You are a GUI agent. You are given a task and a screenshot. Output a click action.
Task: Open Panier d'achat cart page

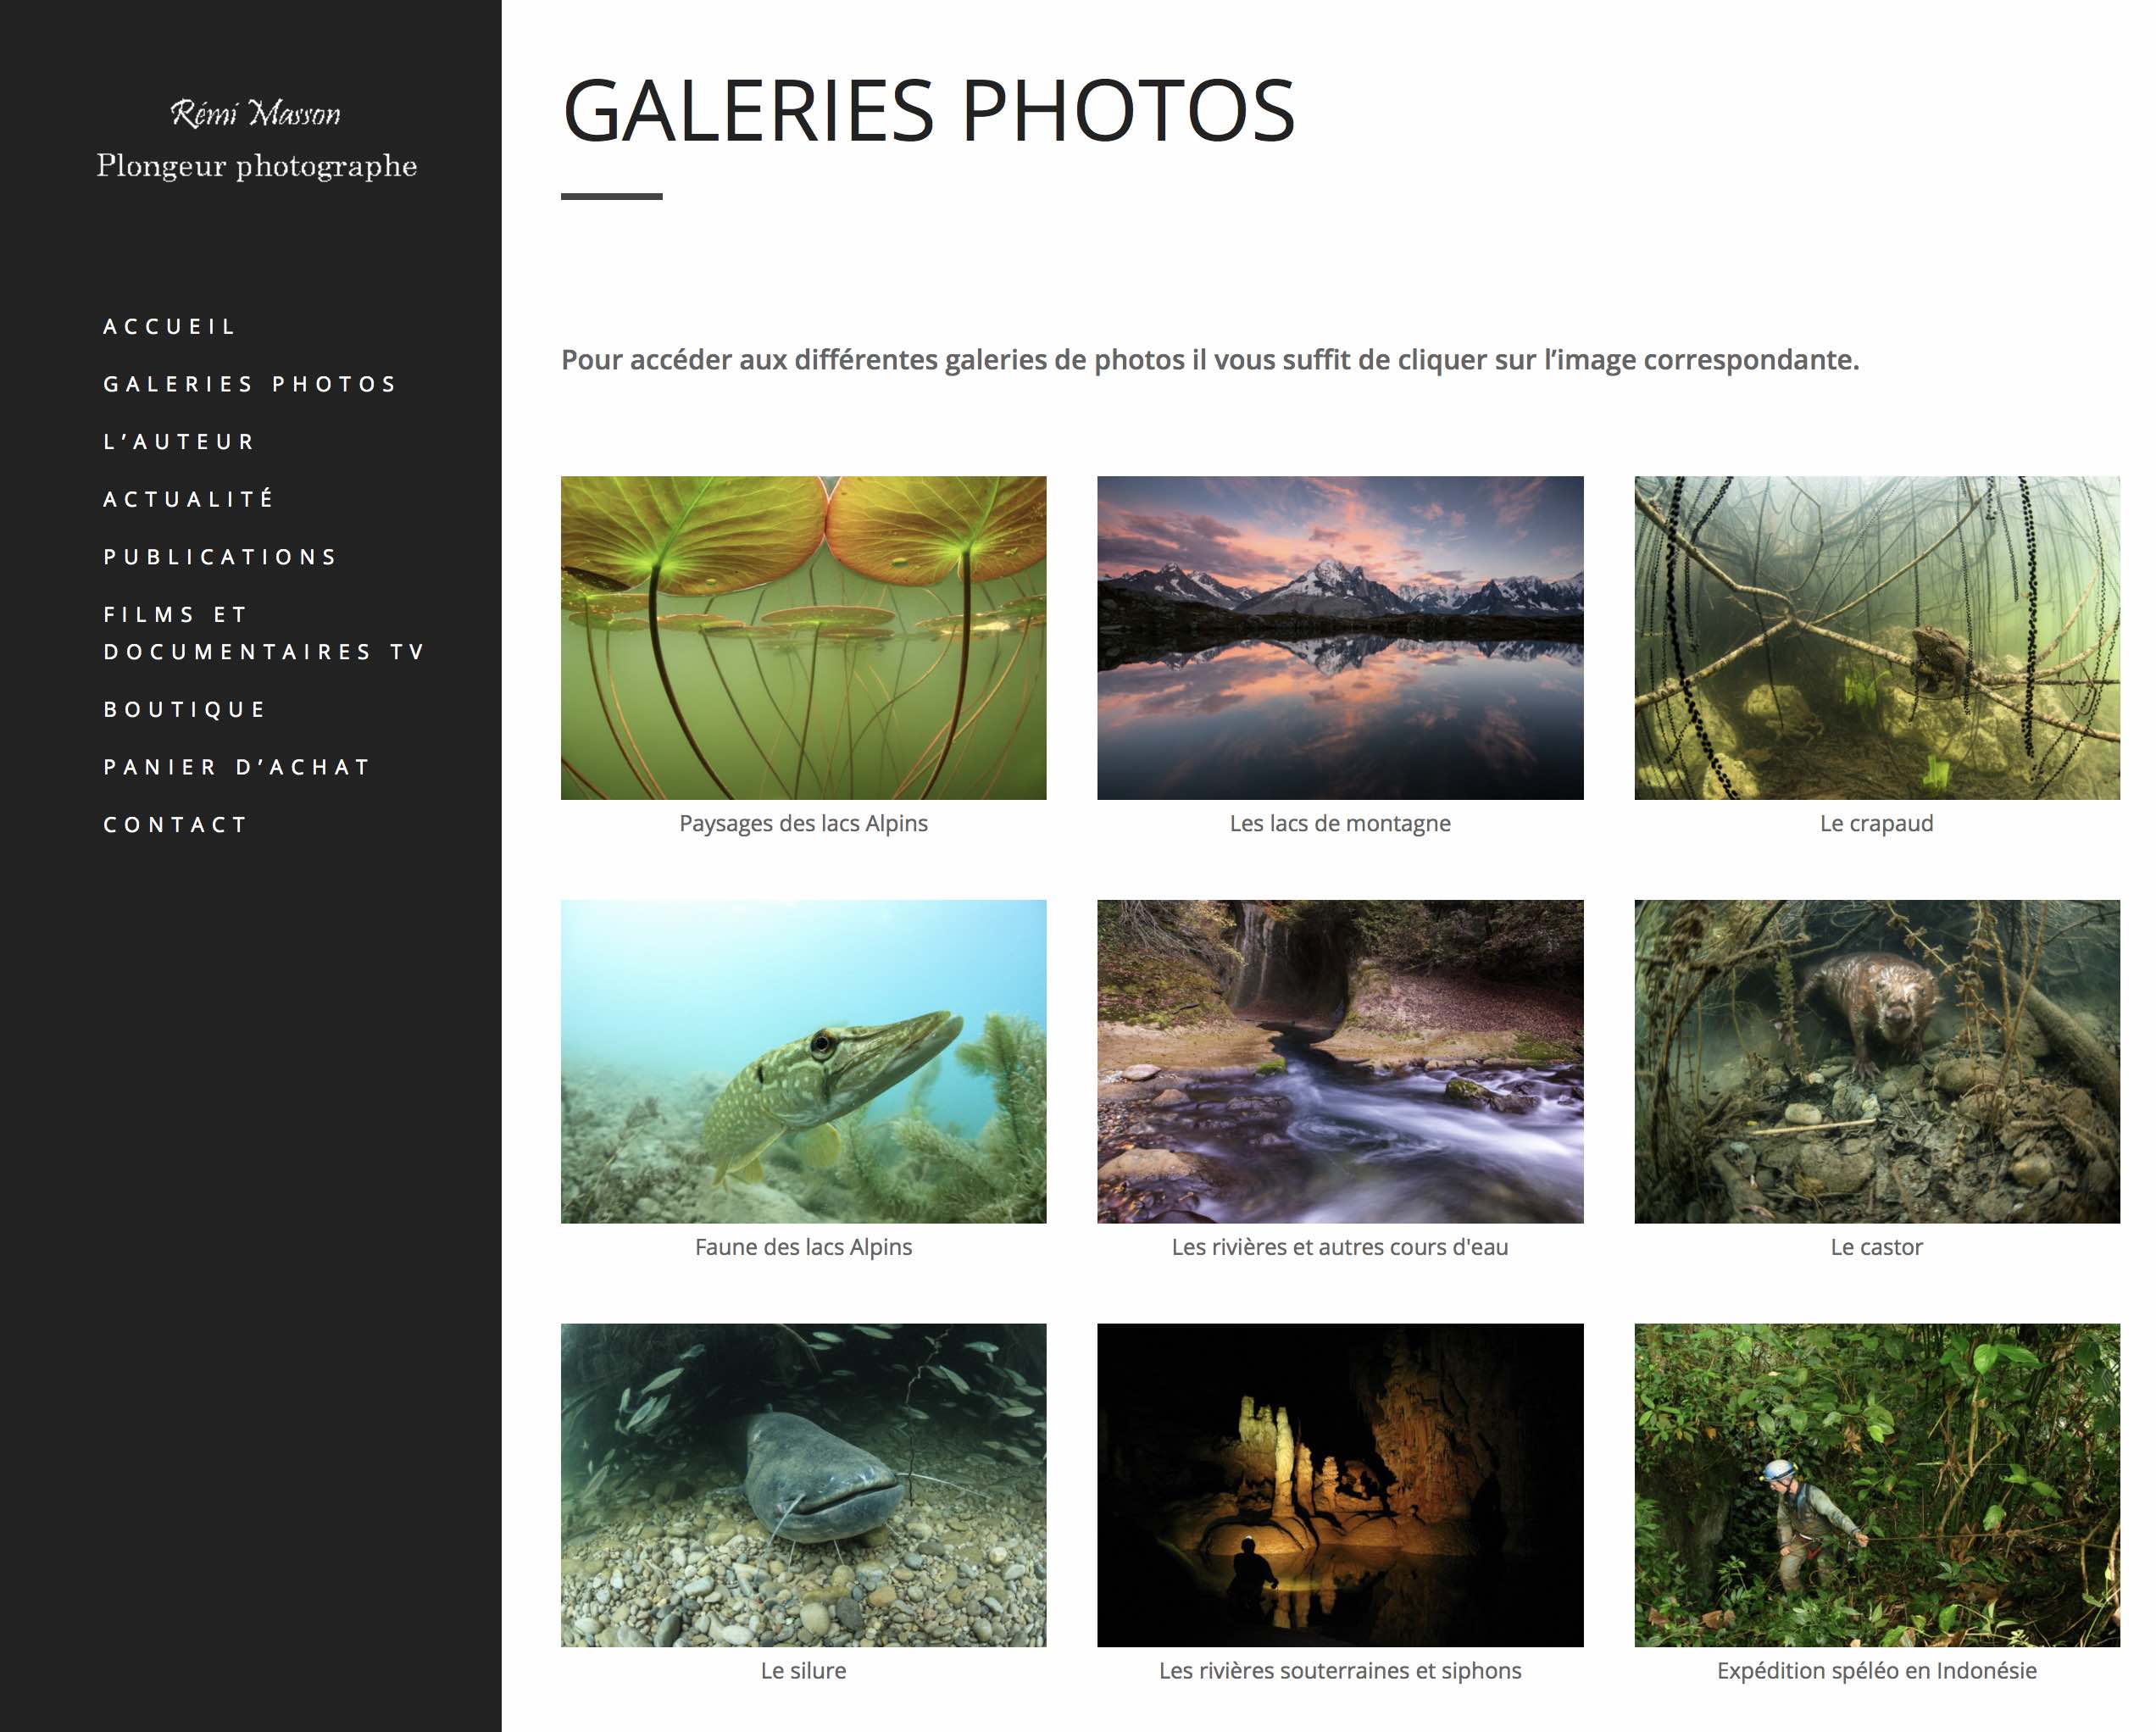pyautogui.click(x=237, y=767)
